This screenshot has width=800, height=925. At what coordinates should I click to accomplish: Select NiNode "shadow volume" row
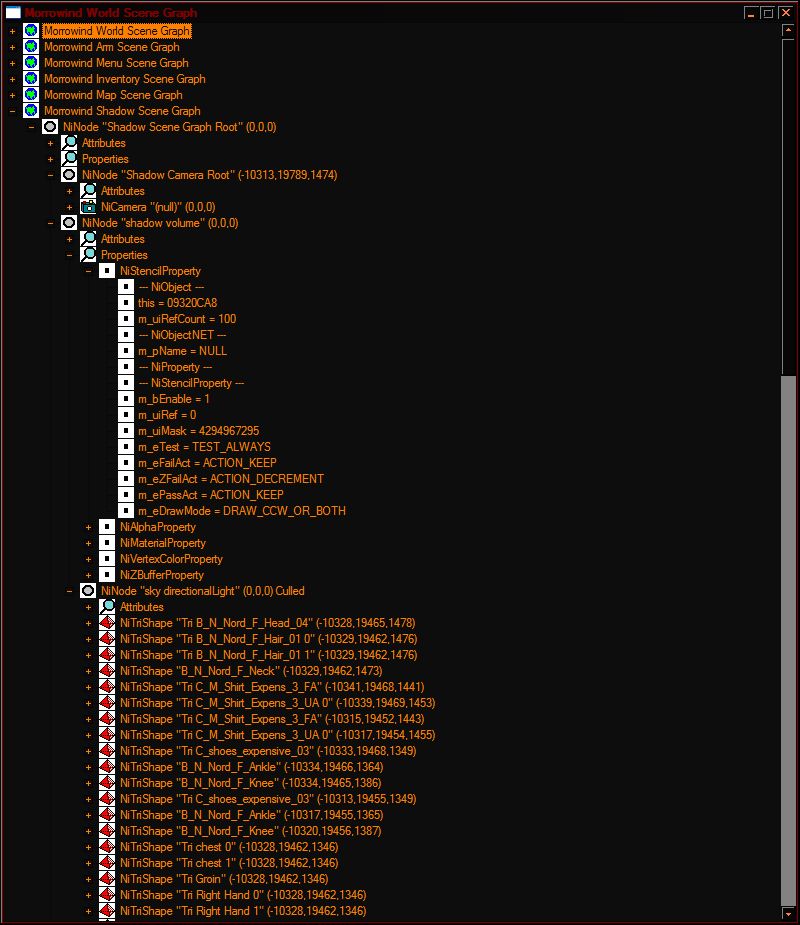[x=160, y=222]
